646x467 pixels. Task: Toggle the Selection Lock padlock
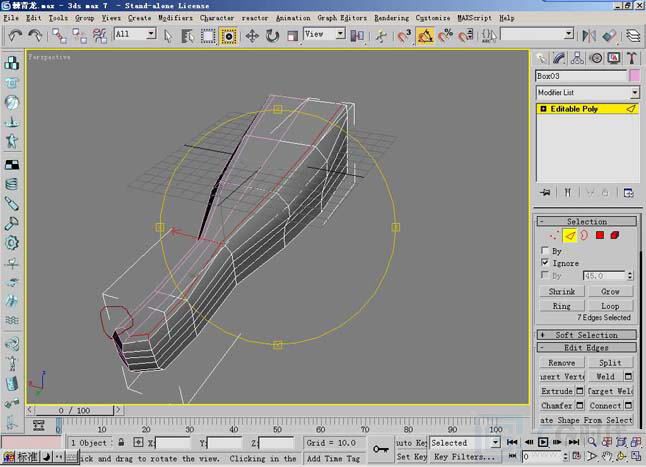[x=121, y=443]
